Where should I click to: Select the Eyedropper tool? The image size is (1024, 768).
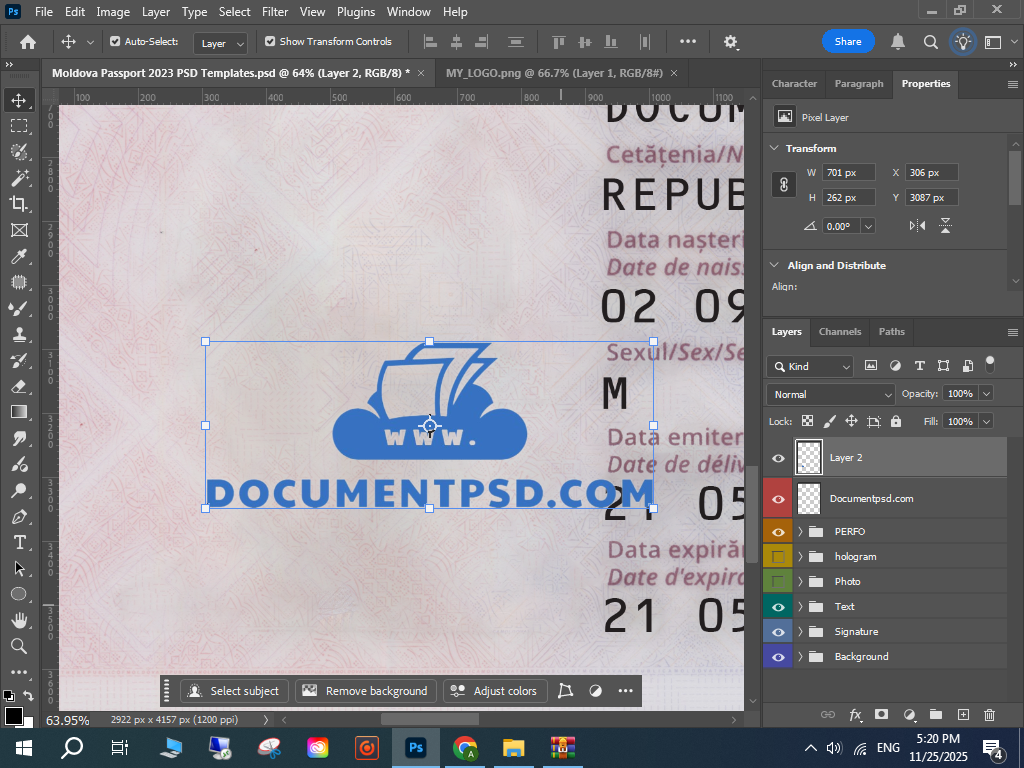tap(19, 256)
